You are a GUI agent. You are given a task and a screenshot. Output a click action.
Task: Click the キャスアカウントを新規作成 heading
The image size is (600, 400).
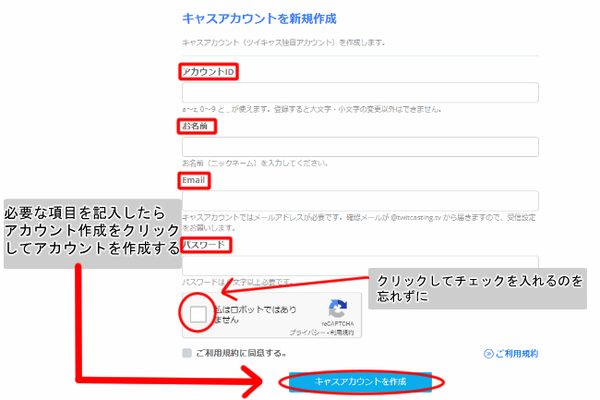pyautogui.click(x=259, y=19)
